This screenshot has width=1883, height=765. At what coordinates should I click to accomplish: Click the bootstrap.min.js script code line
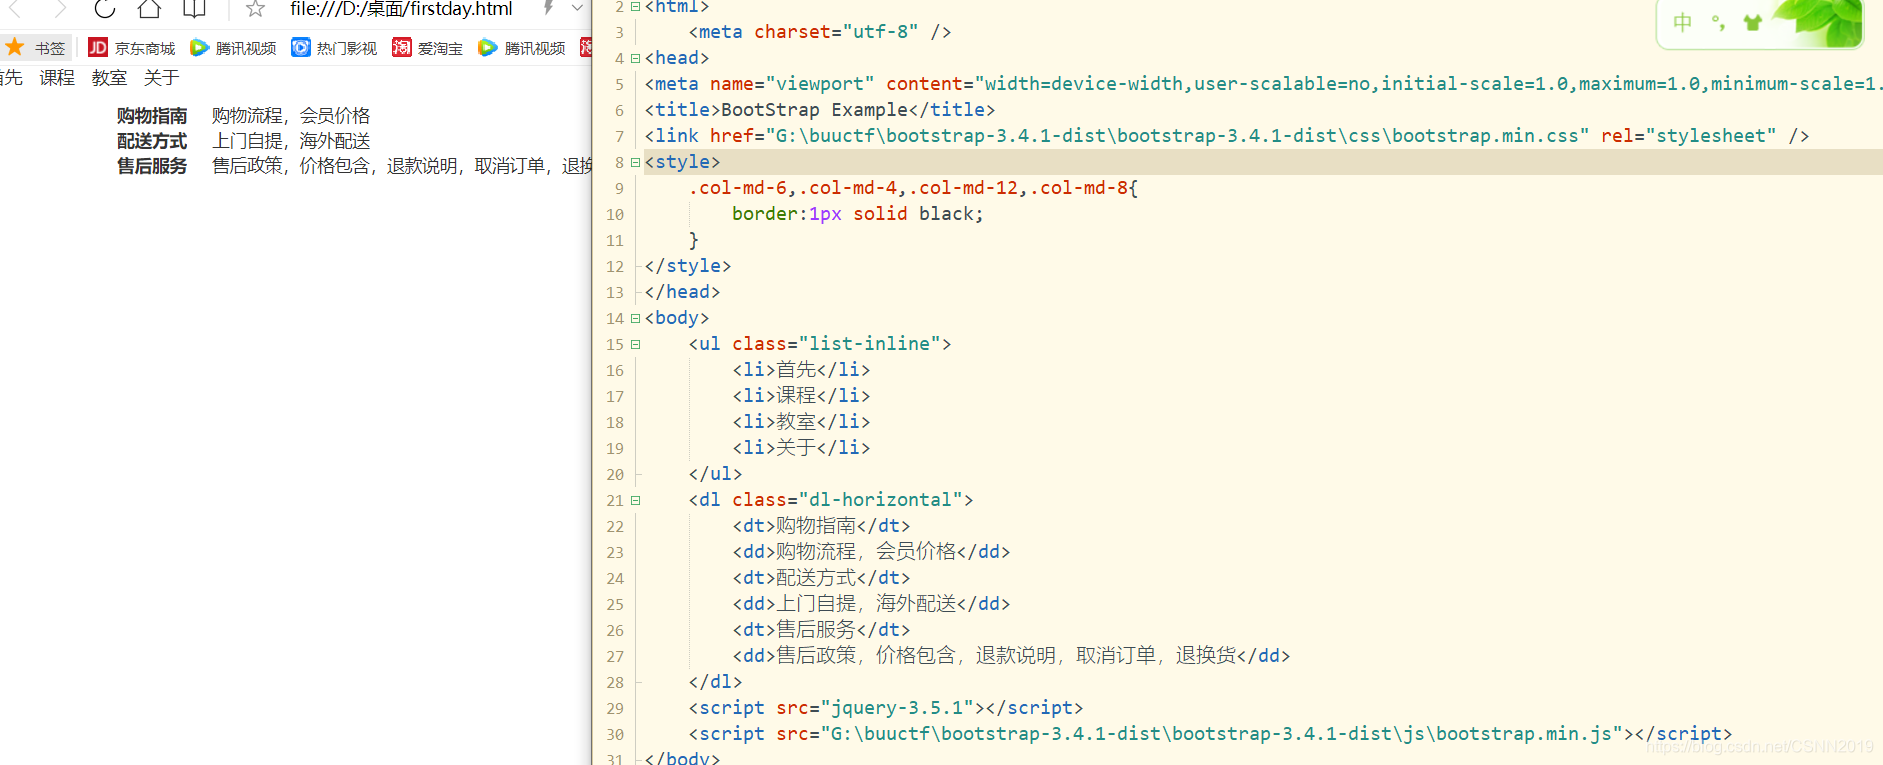pos(1210,734)
